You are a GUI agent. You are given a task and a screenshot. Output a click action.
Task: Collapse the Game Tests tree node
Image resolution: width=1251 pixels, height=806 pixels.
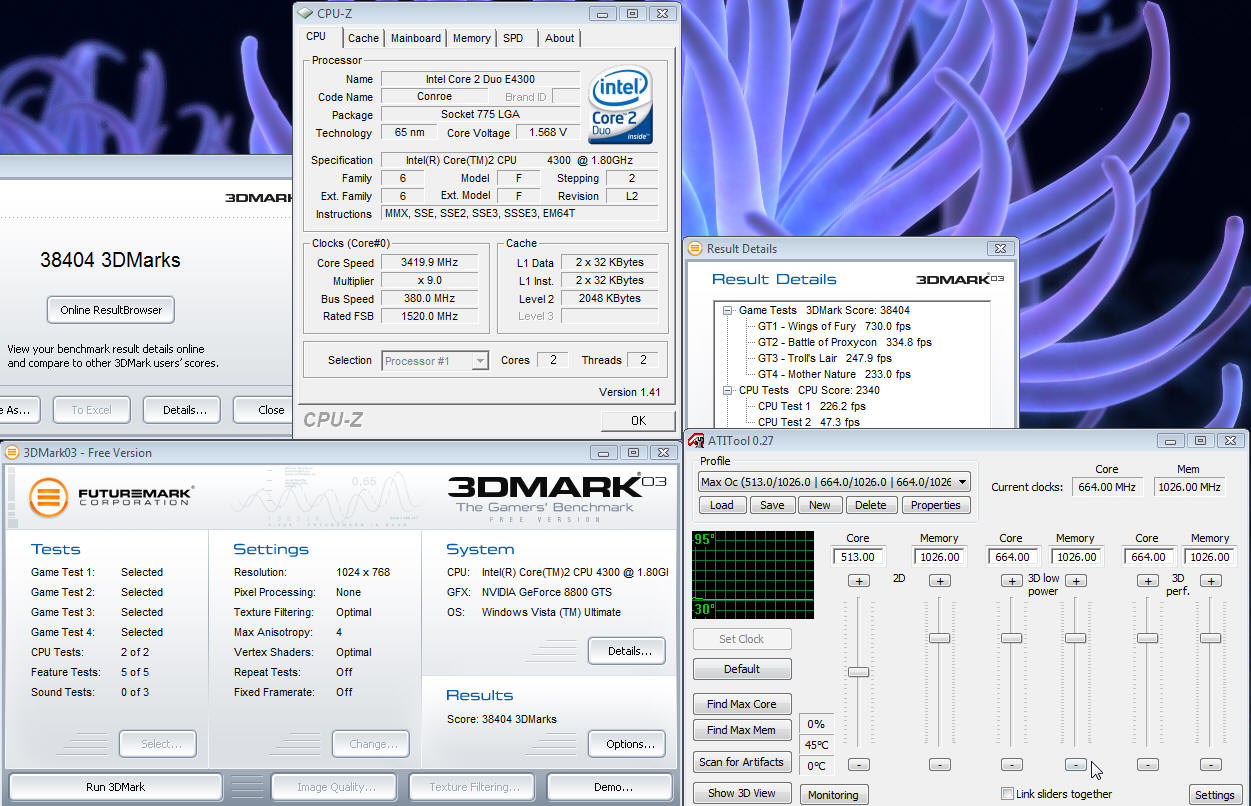(729, 310)
